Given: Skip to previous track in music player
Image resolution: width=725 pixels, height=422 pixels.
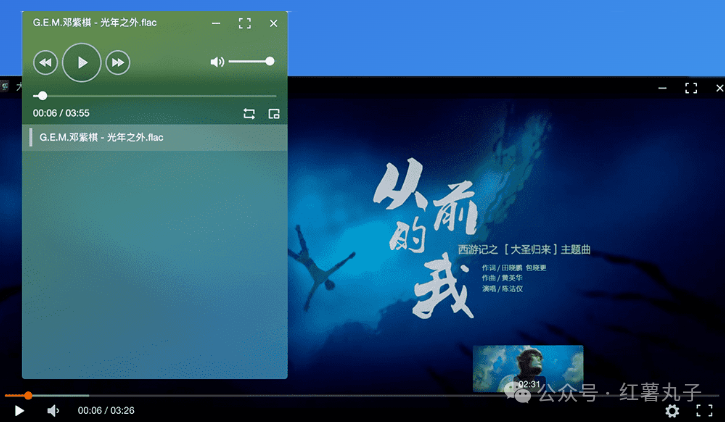Looking at the screenshot, I should click(x=45, y=62).
